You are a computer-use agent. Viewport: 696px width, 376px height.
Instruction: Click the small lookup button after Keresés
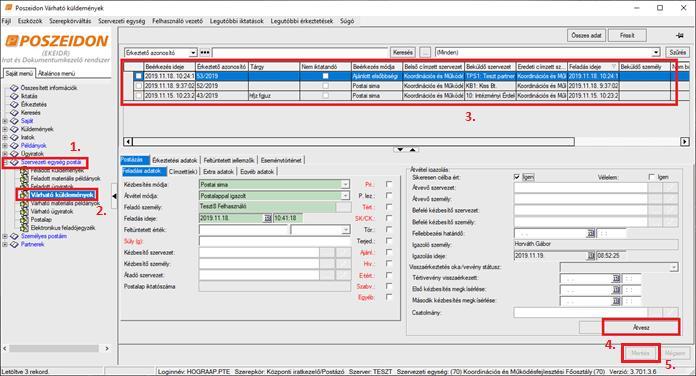(425, 52)
